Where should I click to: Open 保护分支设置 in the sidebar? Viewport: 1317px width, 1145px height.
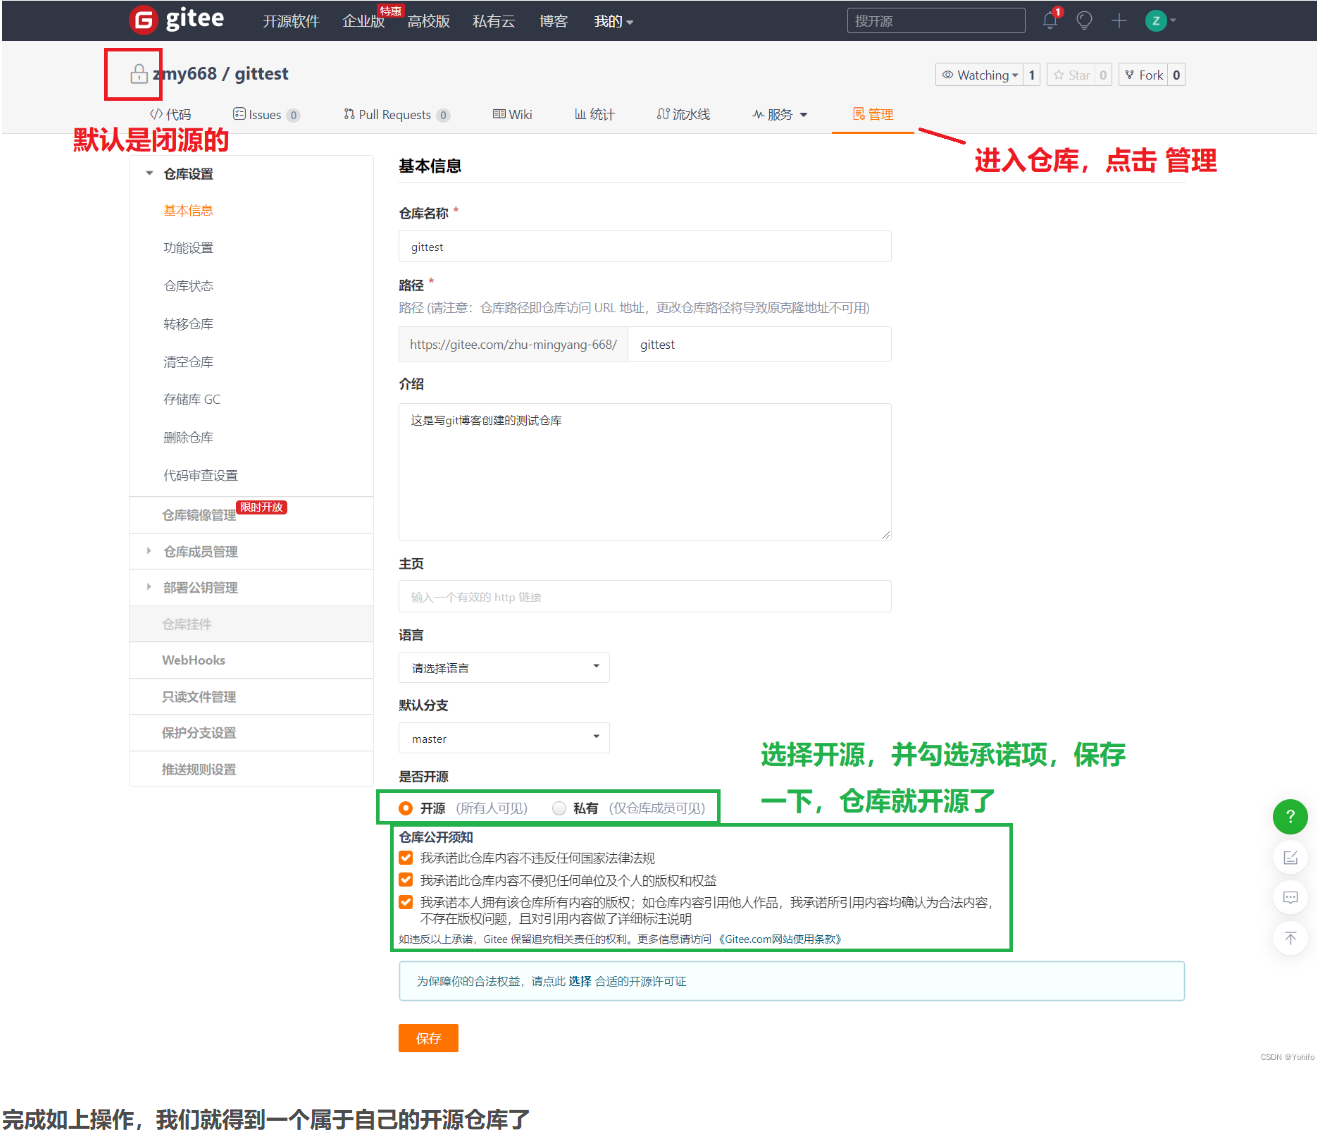coord(199,733)
